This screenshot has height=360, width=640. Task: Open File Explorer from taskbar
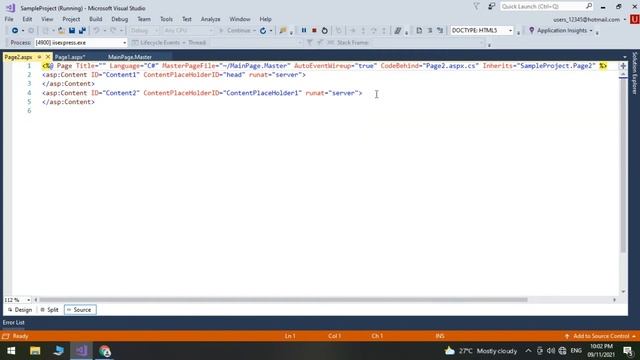[x=35, y=351]
